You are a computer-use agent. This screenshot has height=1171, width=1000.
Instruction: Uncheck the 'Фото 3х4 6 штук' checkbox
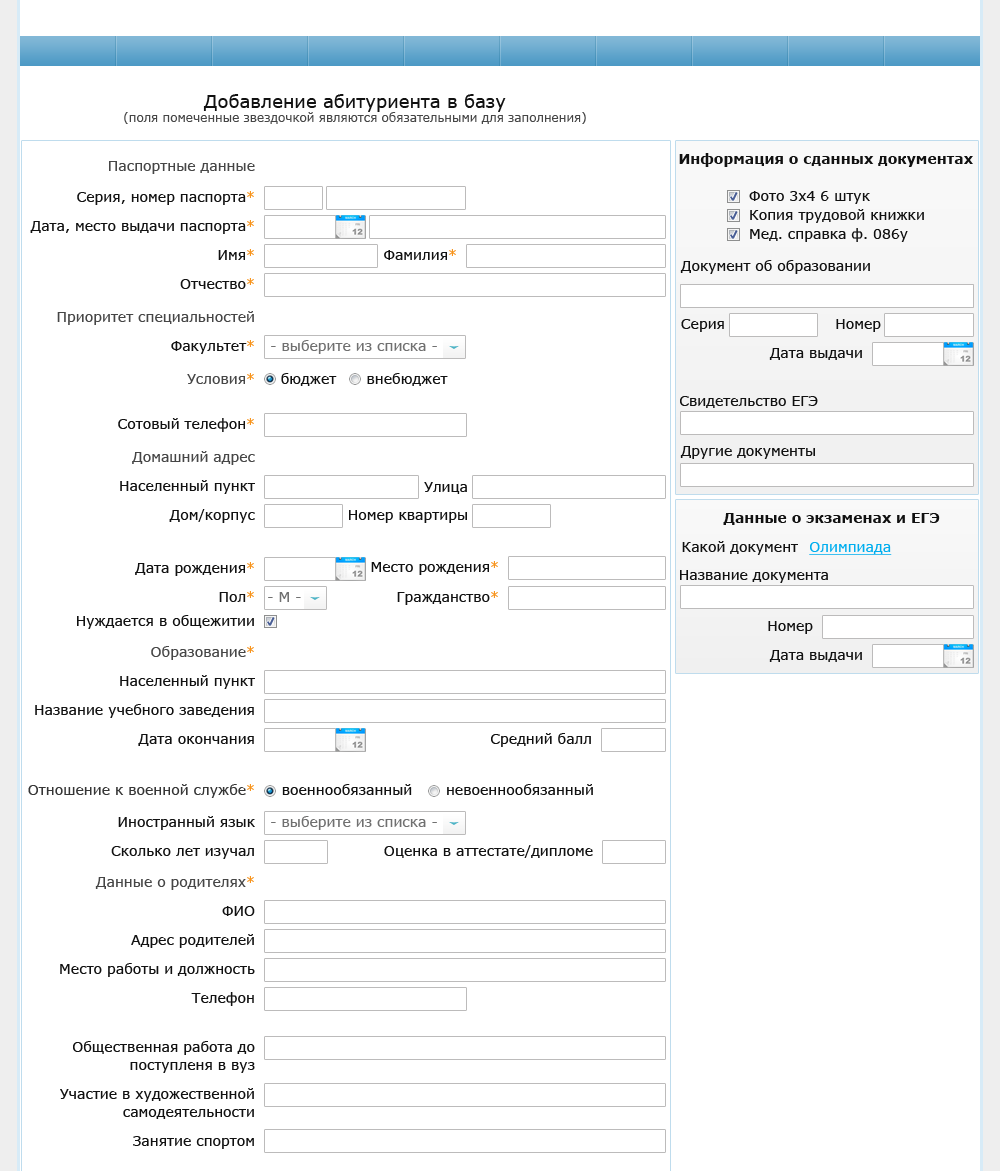point(734,196)
